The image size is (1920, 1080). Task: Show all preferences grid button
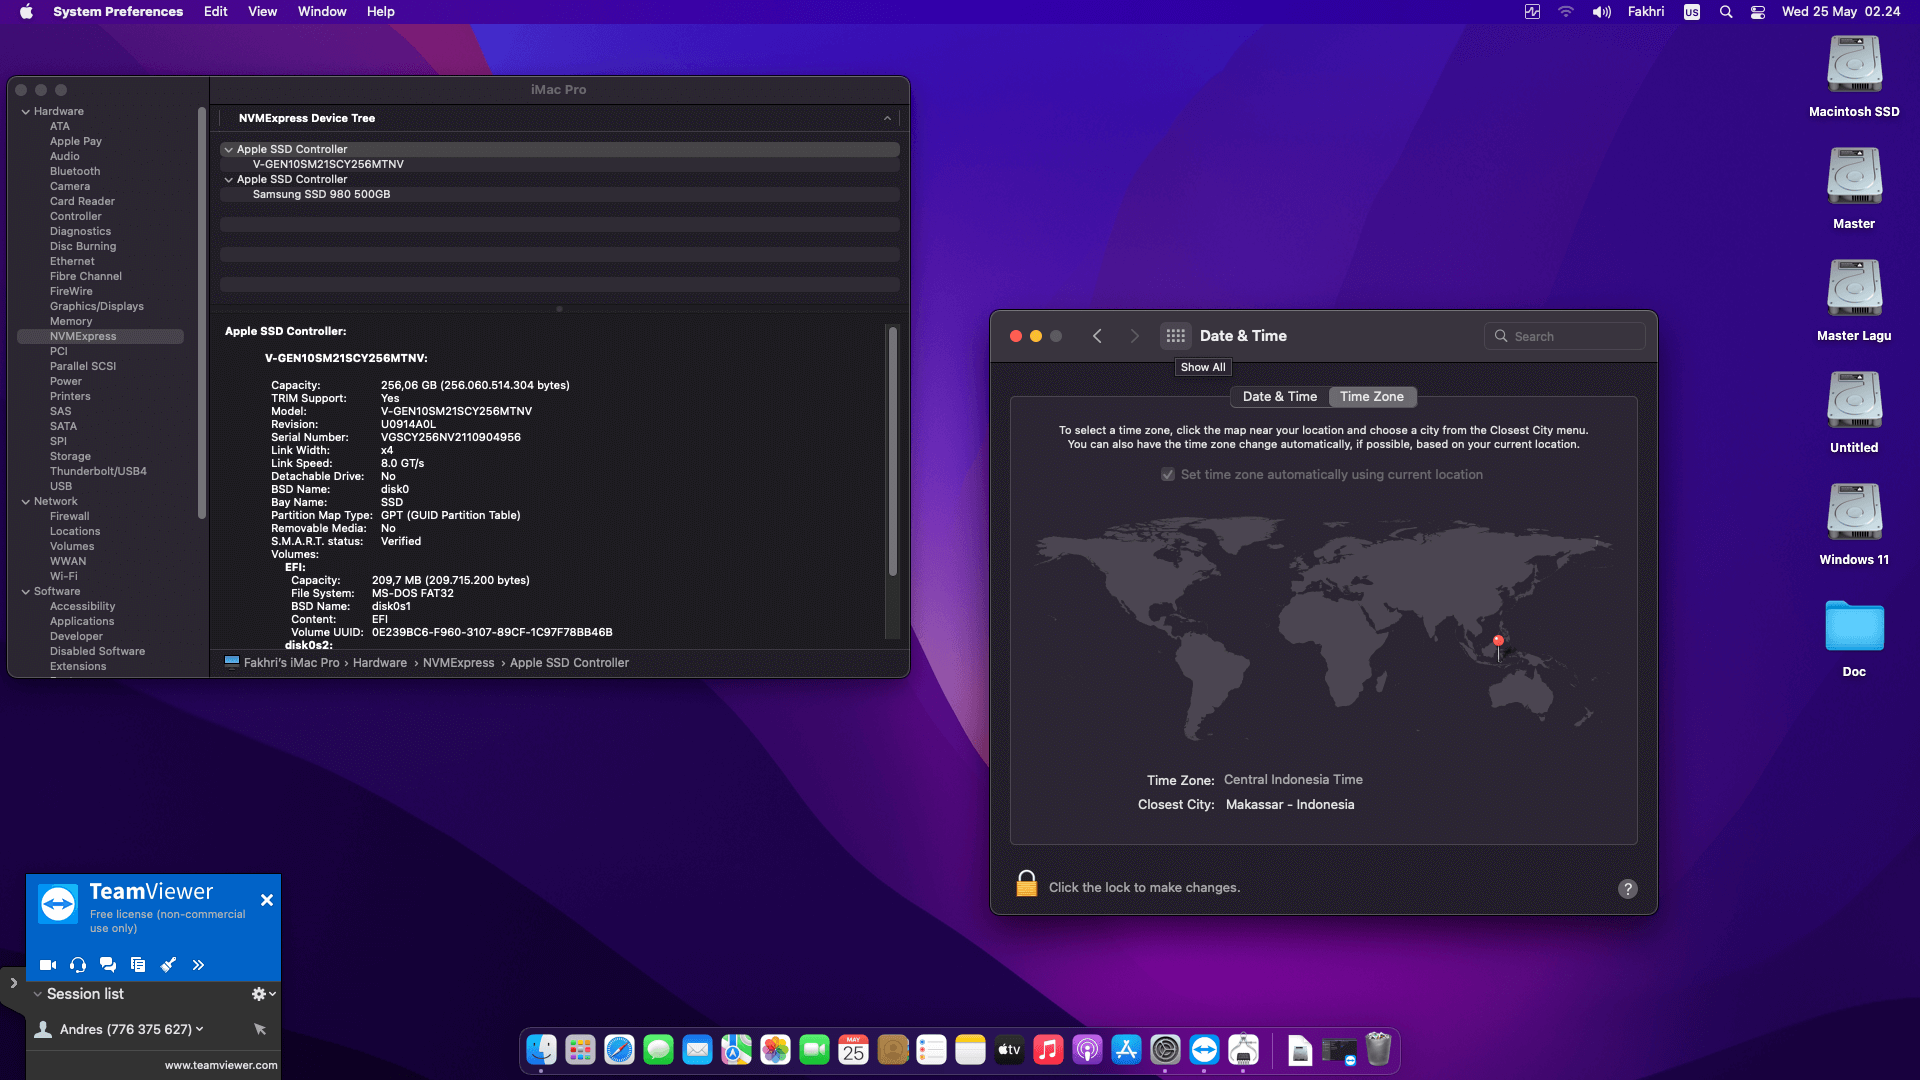click(1175, 336)
